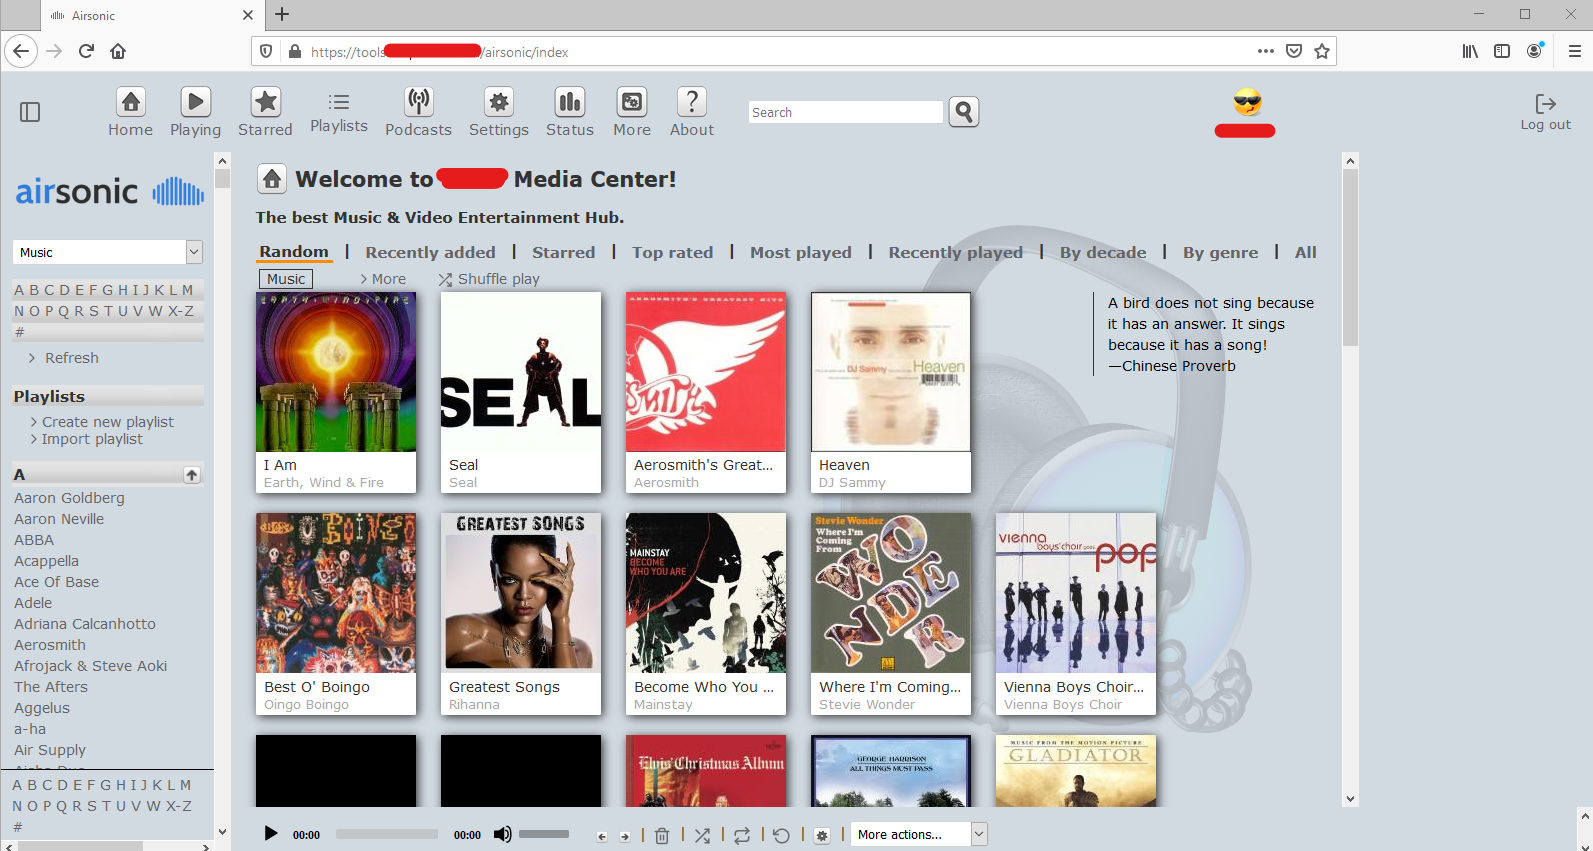This screenshot has width=1593, height=851.
Task: Toggle the left sidebar panel
Action: click(x=30, y=112)
